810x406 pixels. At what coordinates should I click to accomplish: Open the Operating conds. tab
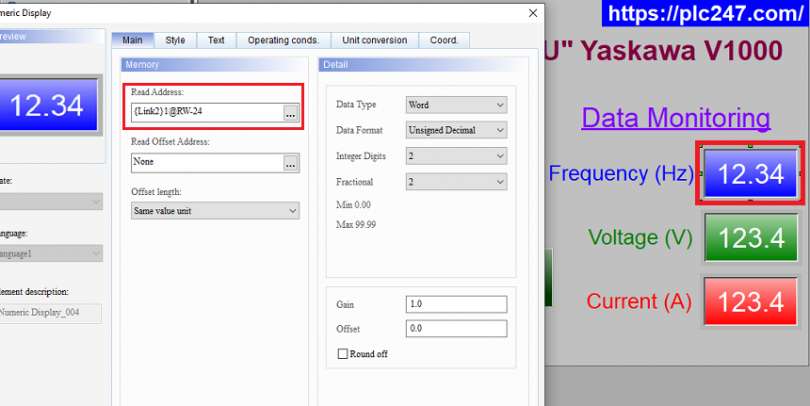click(283, 40)
